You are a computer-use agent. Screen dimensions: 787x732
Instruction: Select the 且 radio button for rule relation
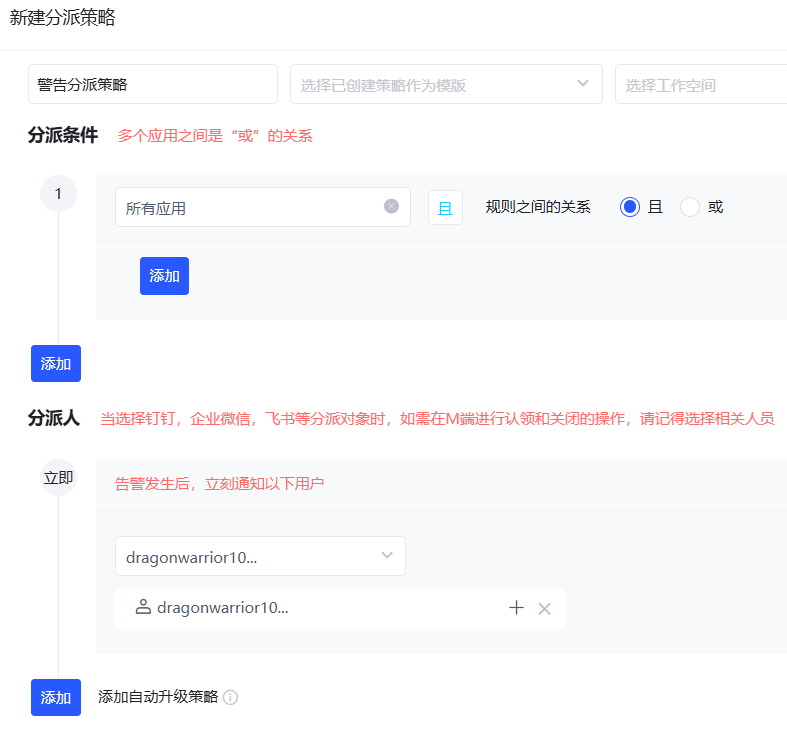(x=630, y=207)
